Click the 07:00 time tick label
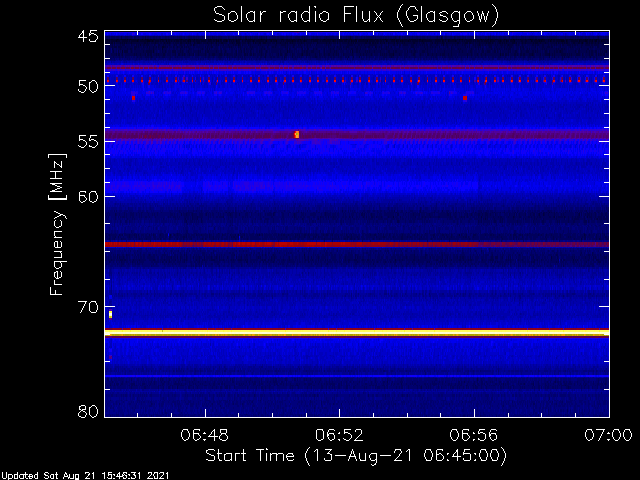The image size is (640, 480). click(x=609, y=435)
